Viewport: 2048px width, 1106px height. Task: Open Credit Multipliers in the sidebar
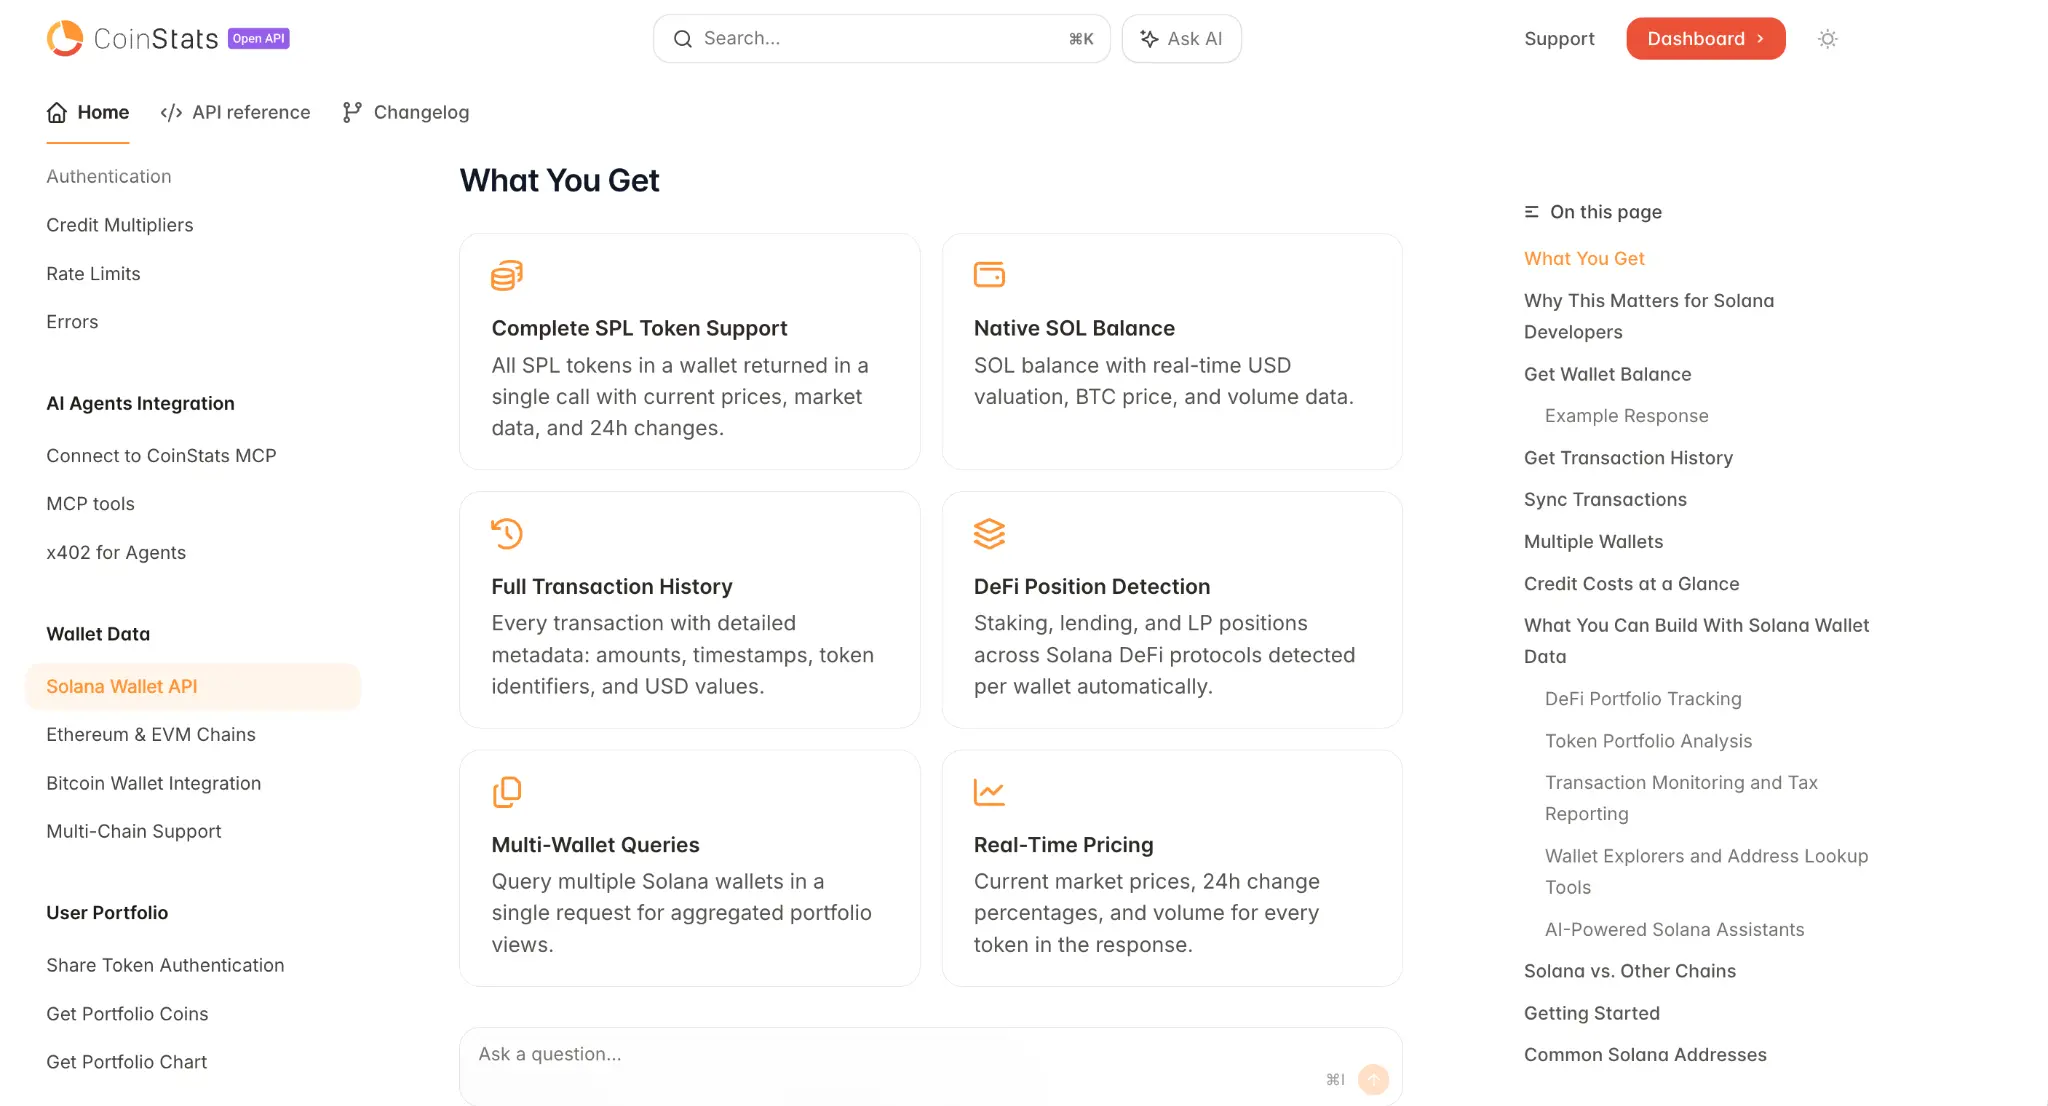coord(120,225)
